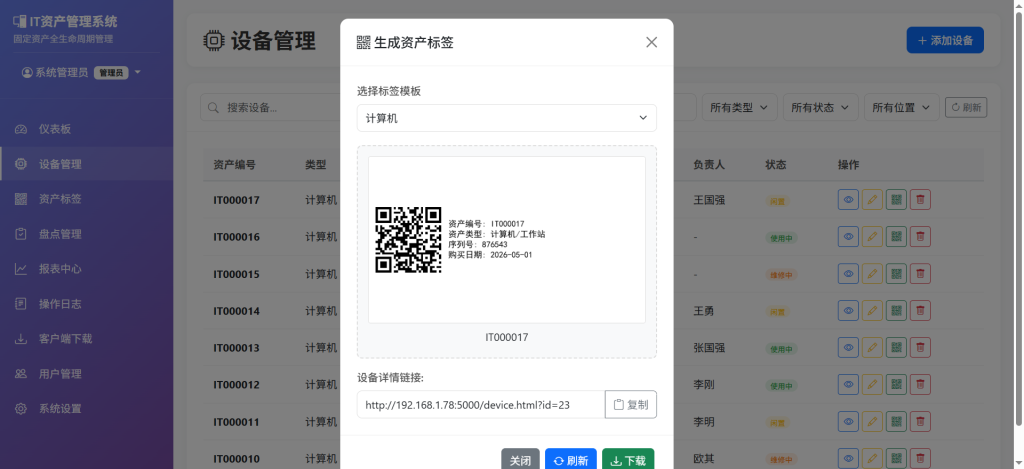The width and height of the screenshot is (1024, 469).
Task: Click the 关闭 button in dialog footer
Action: [x=520, y=461]
